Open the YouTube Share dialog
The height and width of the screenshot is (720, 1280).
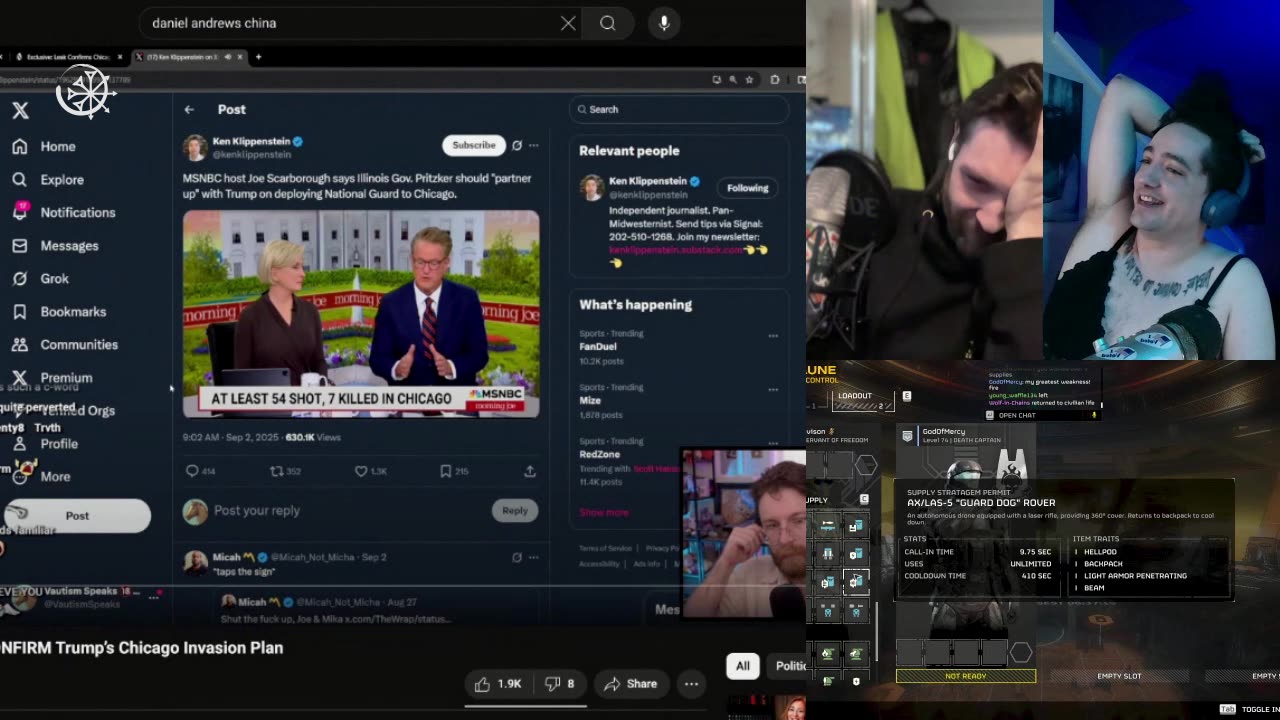[x=630, y=684]
